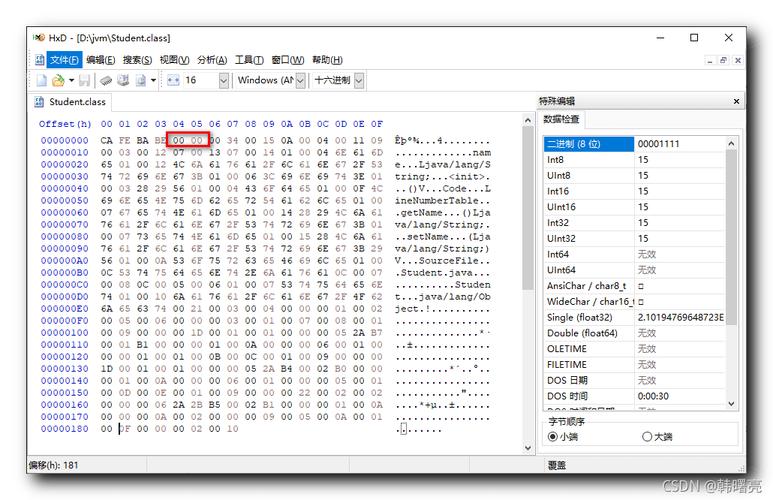This screenshot has width=773, height=500.
Task: Click the Int64 row in data inspector
Action: click(x=634, y=254)
